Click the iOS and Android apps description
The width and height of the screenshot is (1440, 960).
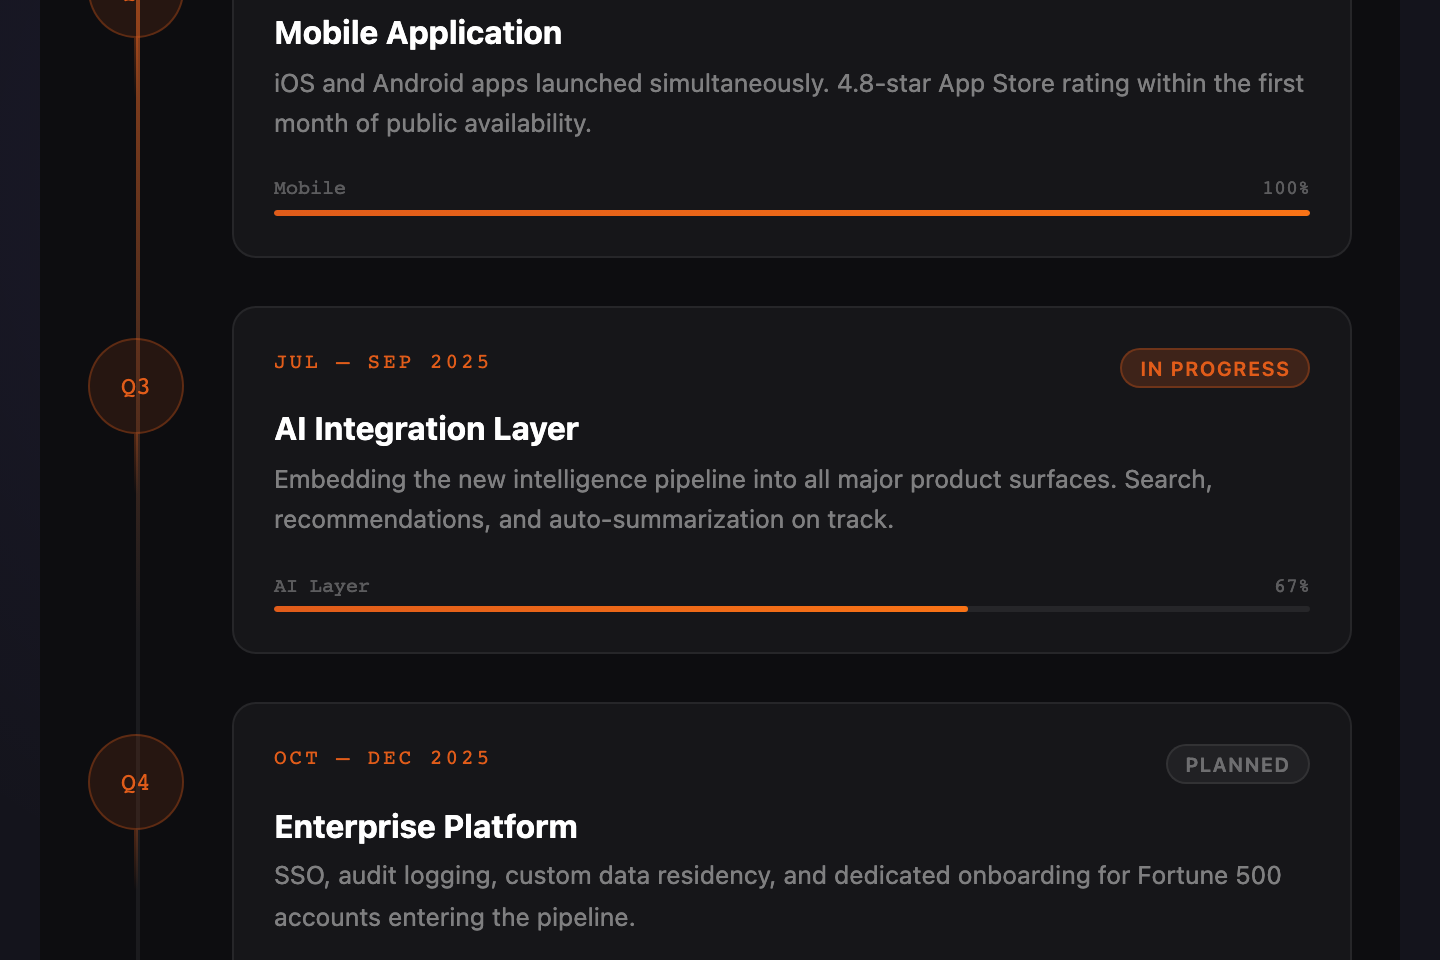pos(789,103)
